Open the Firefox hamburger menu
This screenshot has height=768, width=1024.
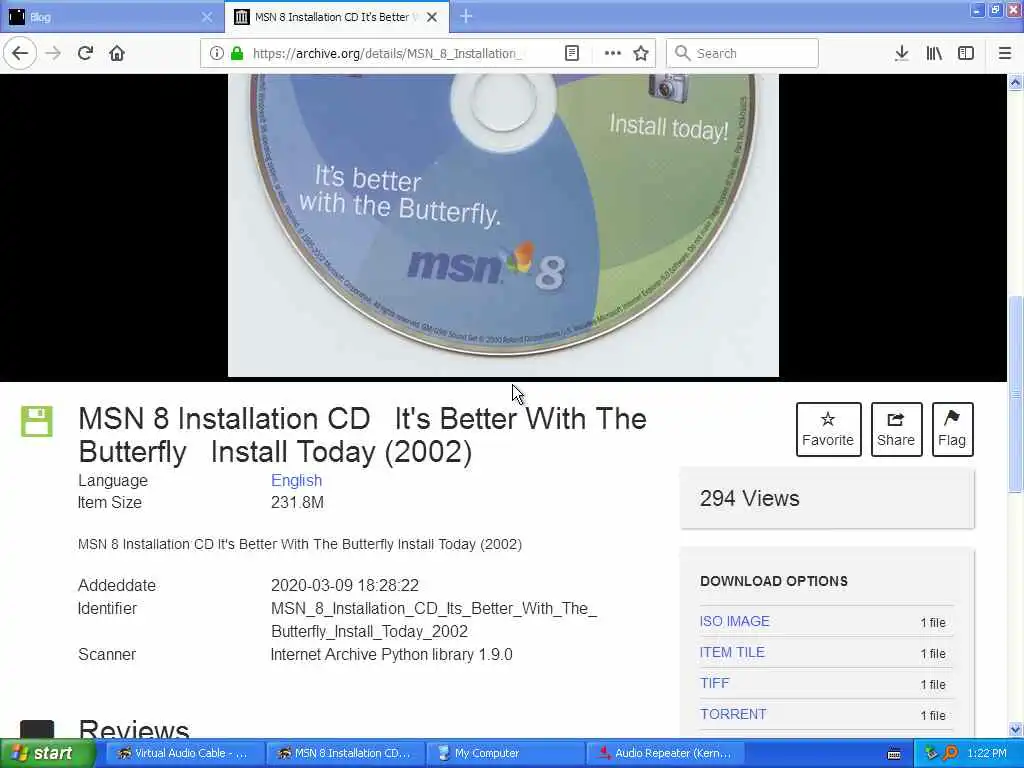tap(1005, 54)
